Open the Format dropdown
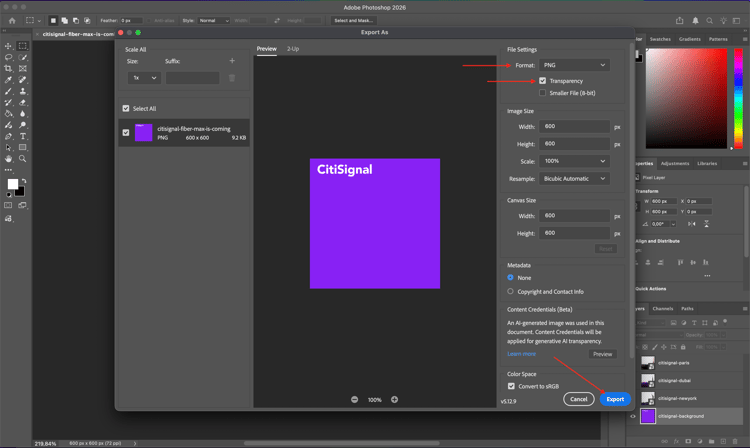Viewport: 750px width, 448px height. pos(574,65)
